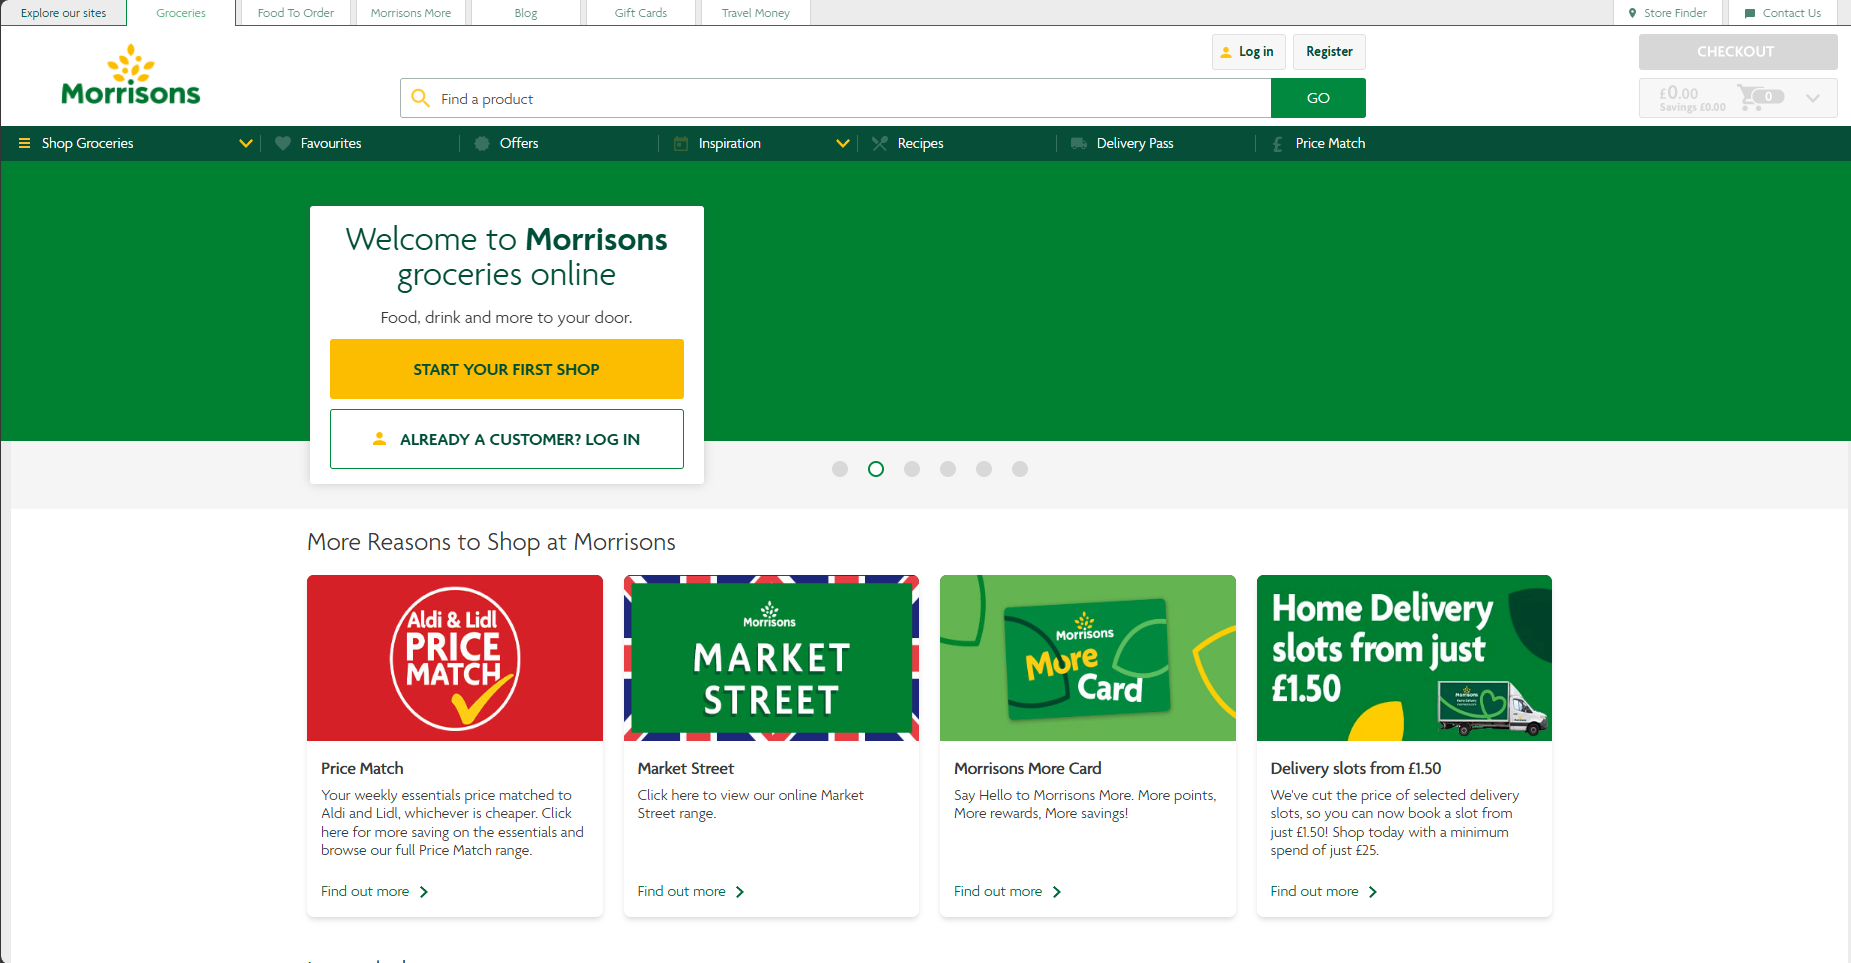Click the Delivery slots from £1.50 heading
This screenshot has height=963, width=1851.
click(1356, 768)
